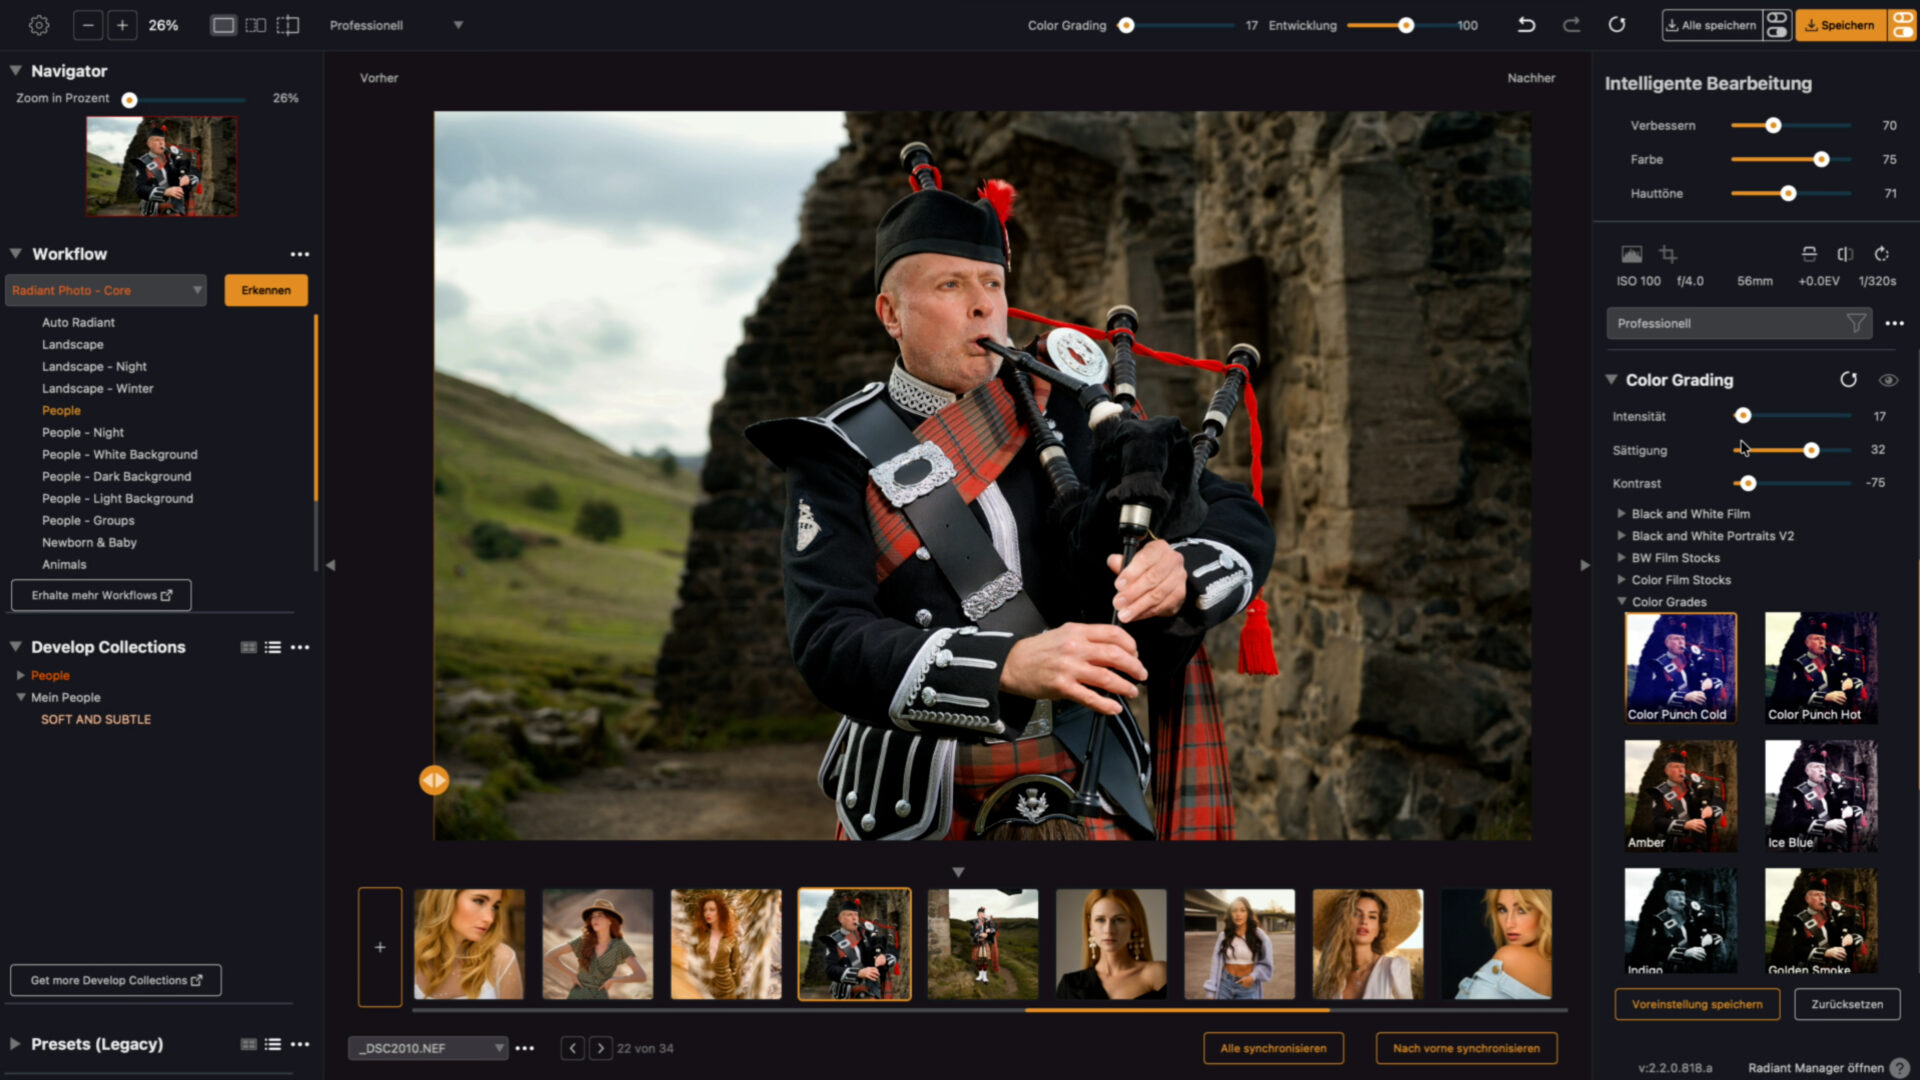Viewport: 1920px width, 1080px height.
Task: Expand the People collection
Action: click(x=20, y=676)
